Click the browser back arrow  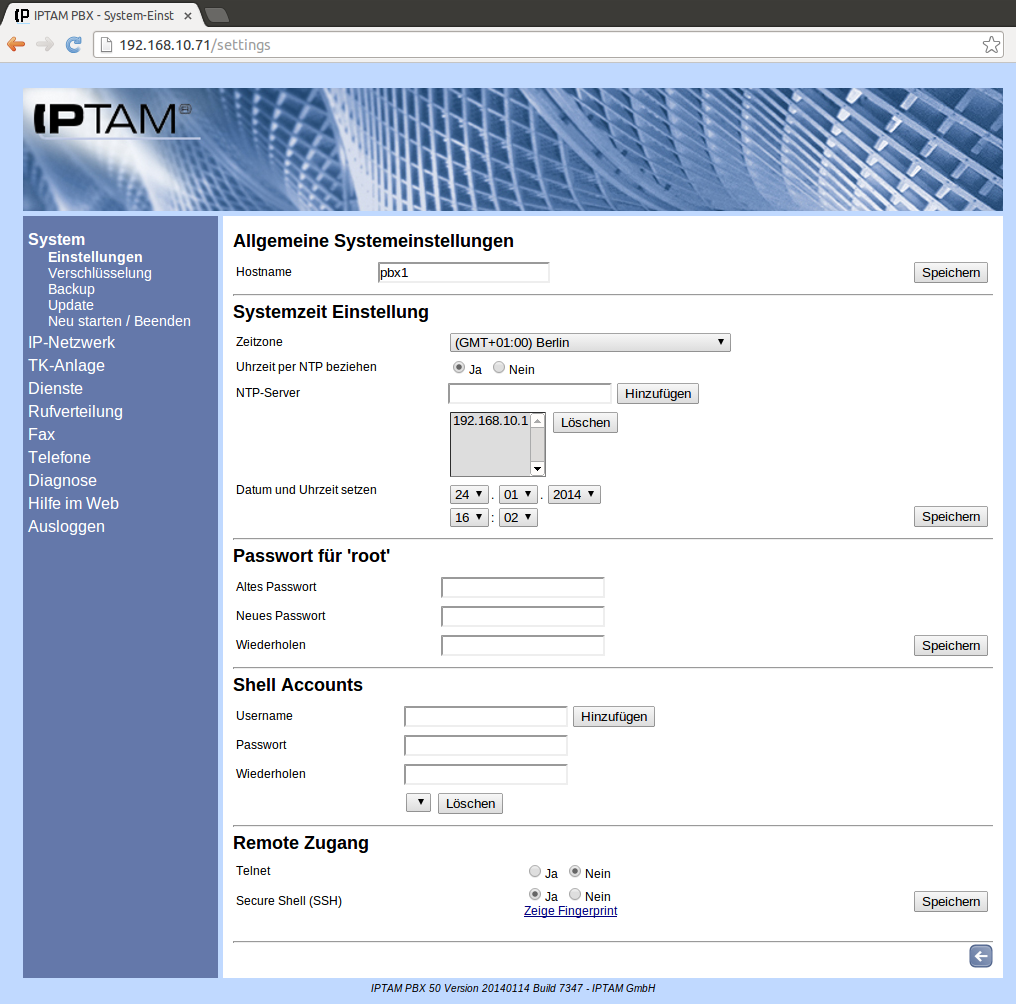[16, 44]
